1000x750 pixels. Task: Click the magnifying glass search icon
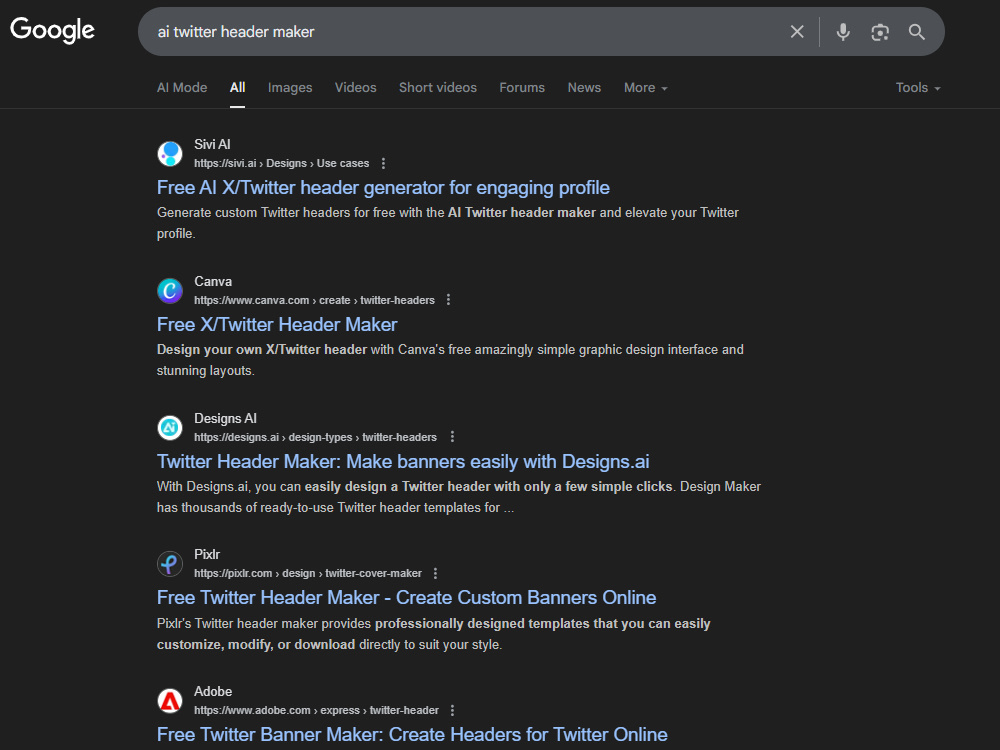click(916, 32)
